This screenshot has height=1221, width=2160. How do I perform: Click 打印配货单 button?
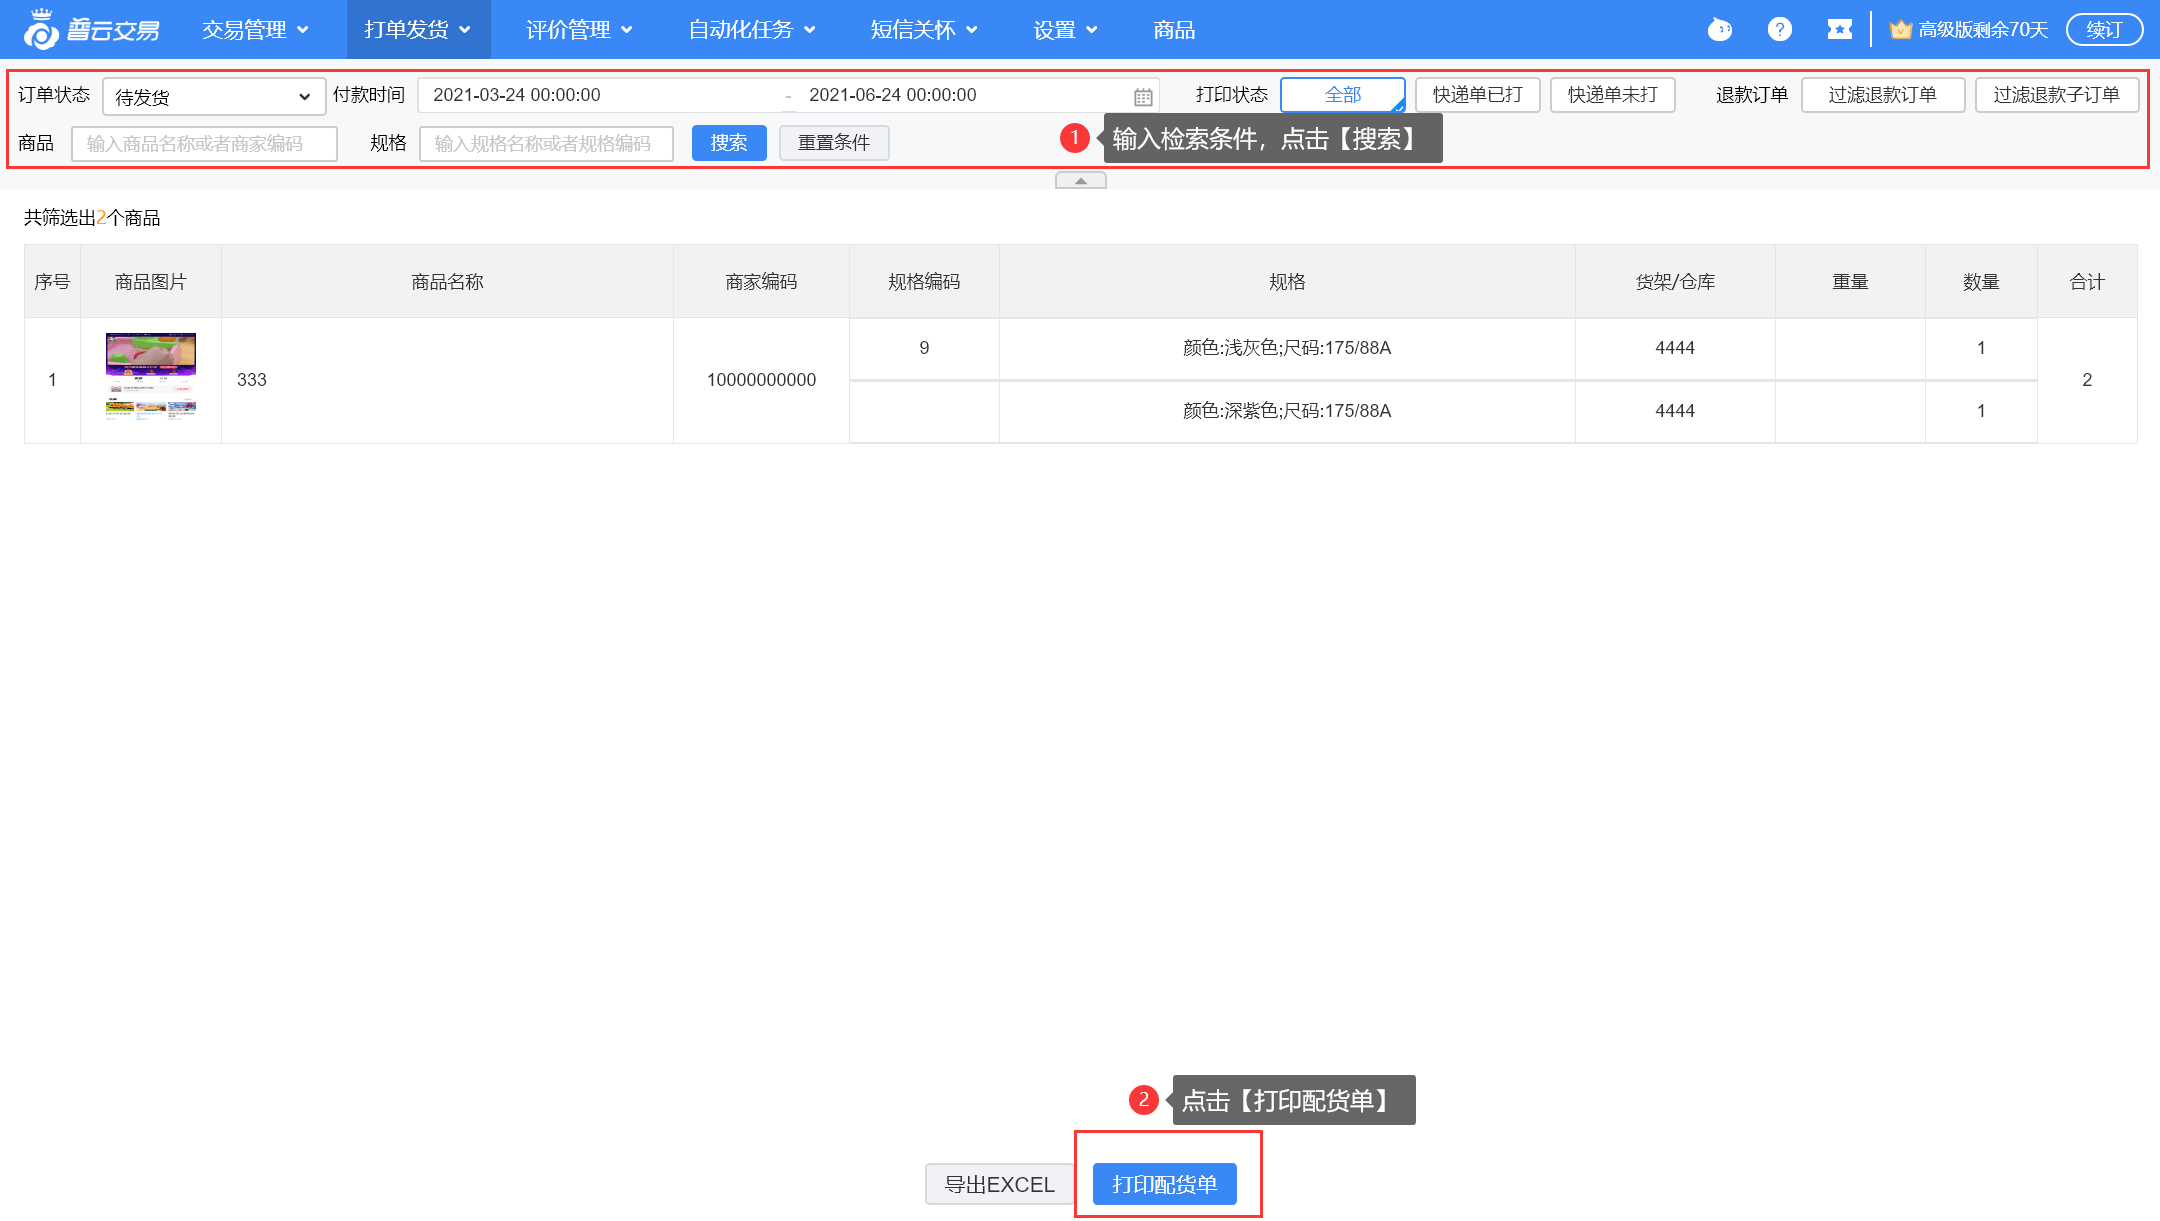(x=1164, y=1184)
